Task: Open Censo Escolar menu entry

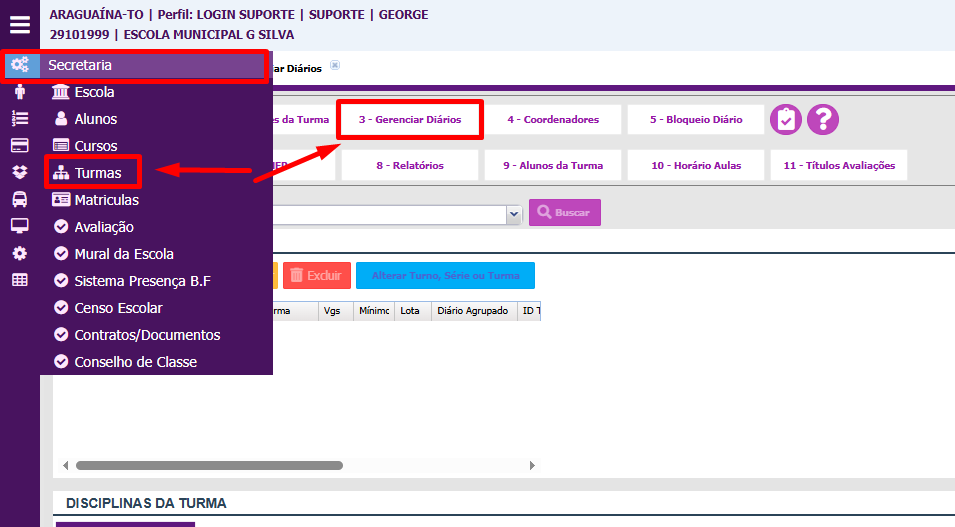Action: [x=118, y=308]
